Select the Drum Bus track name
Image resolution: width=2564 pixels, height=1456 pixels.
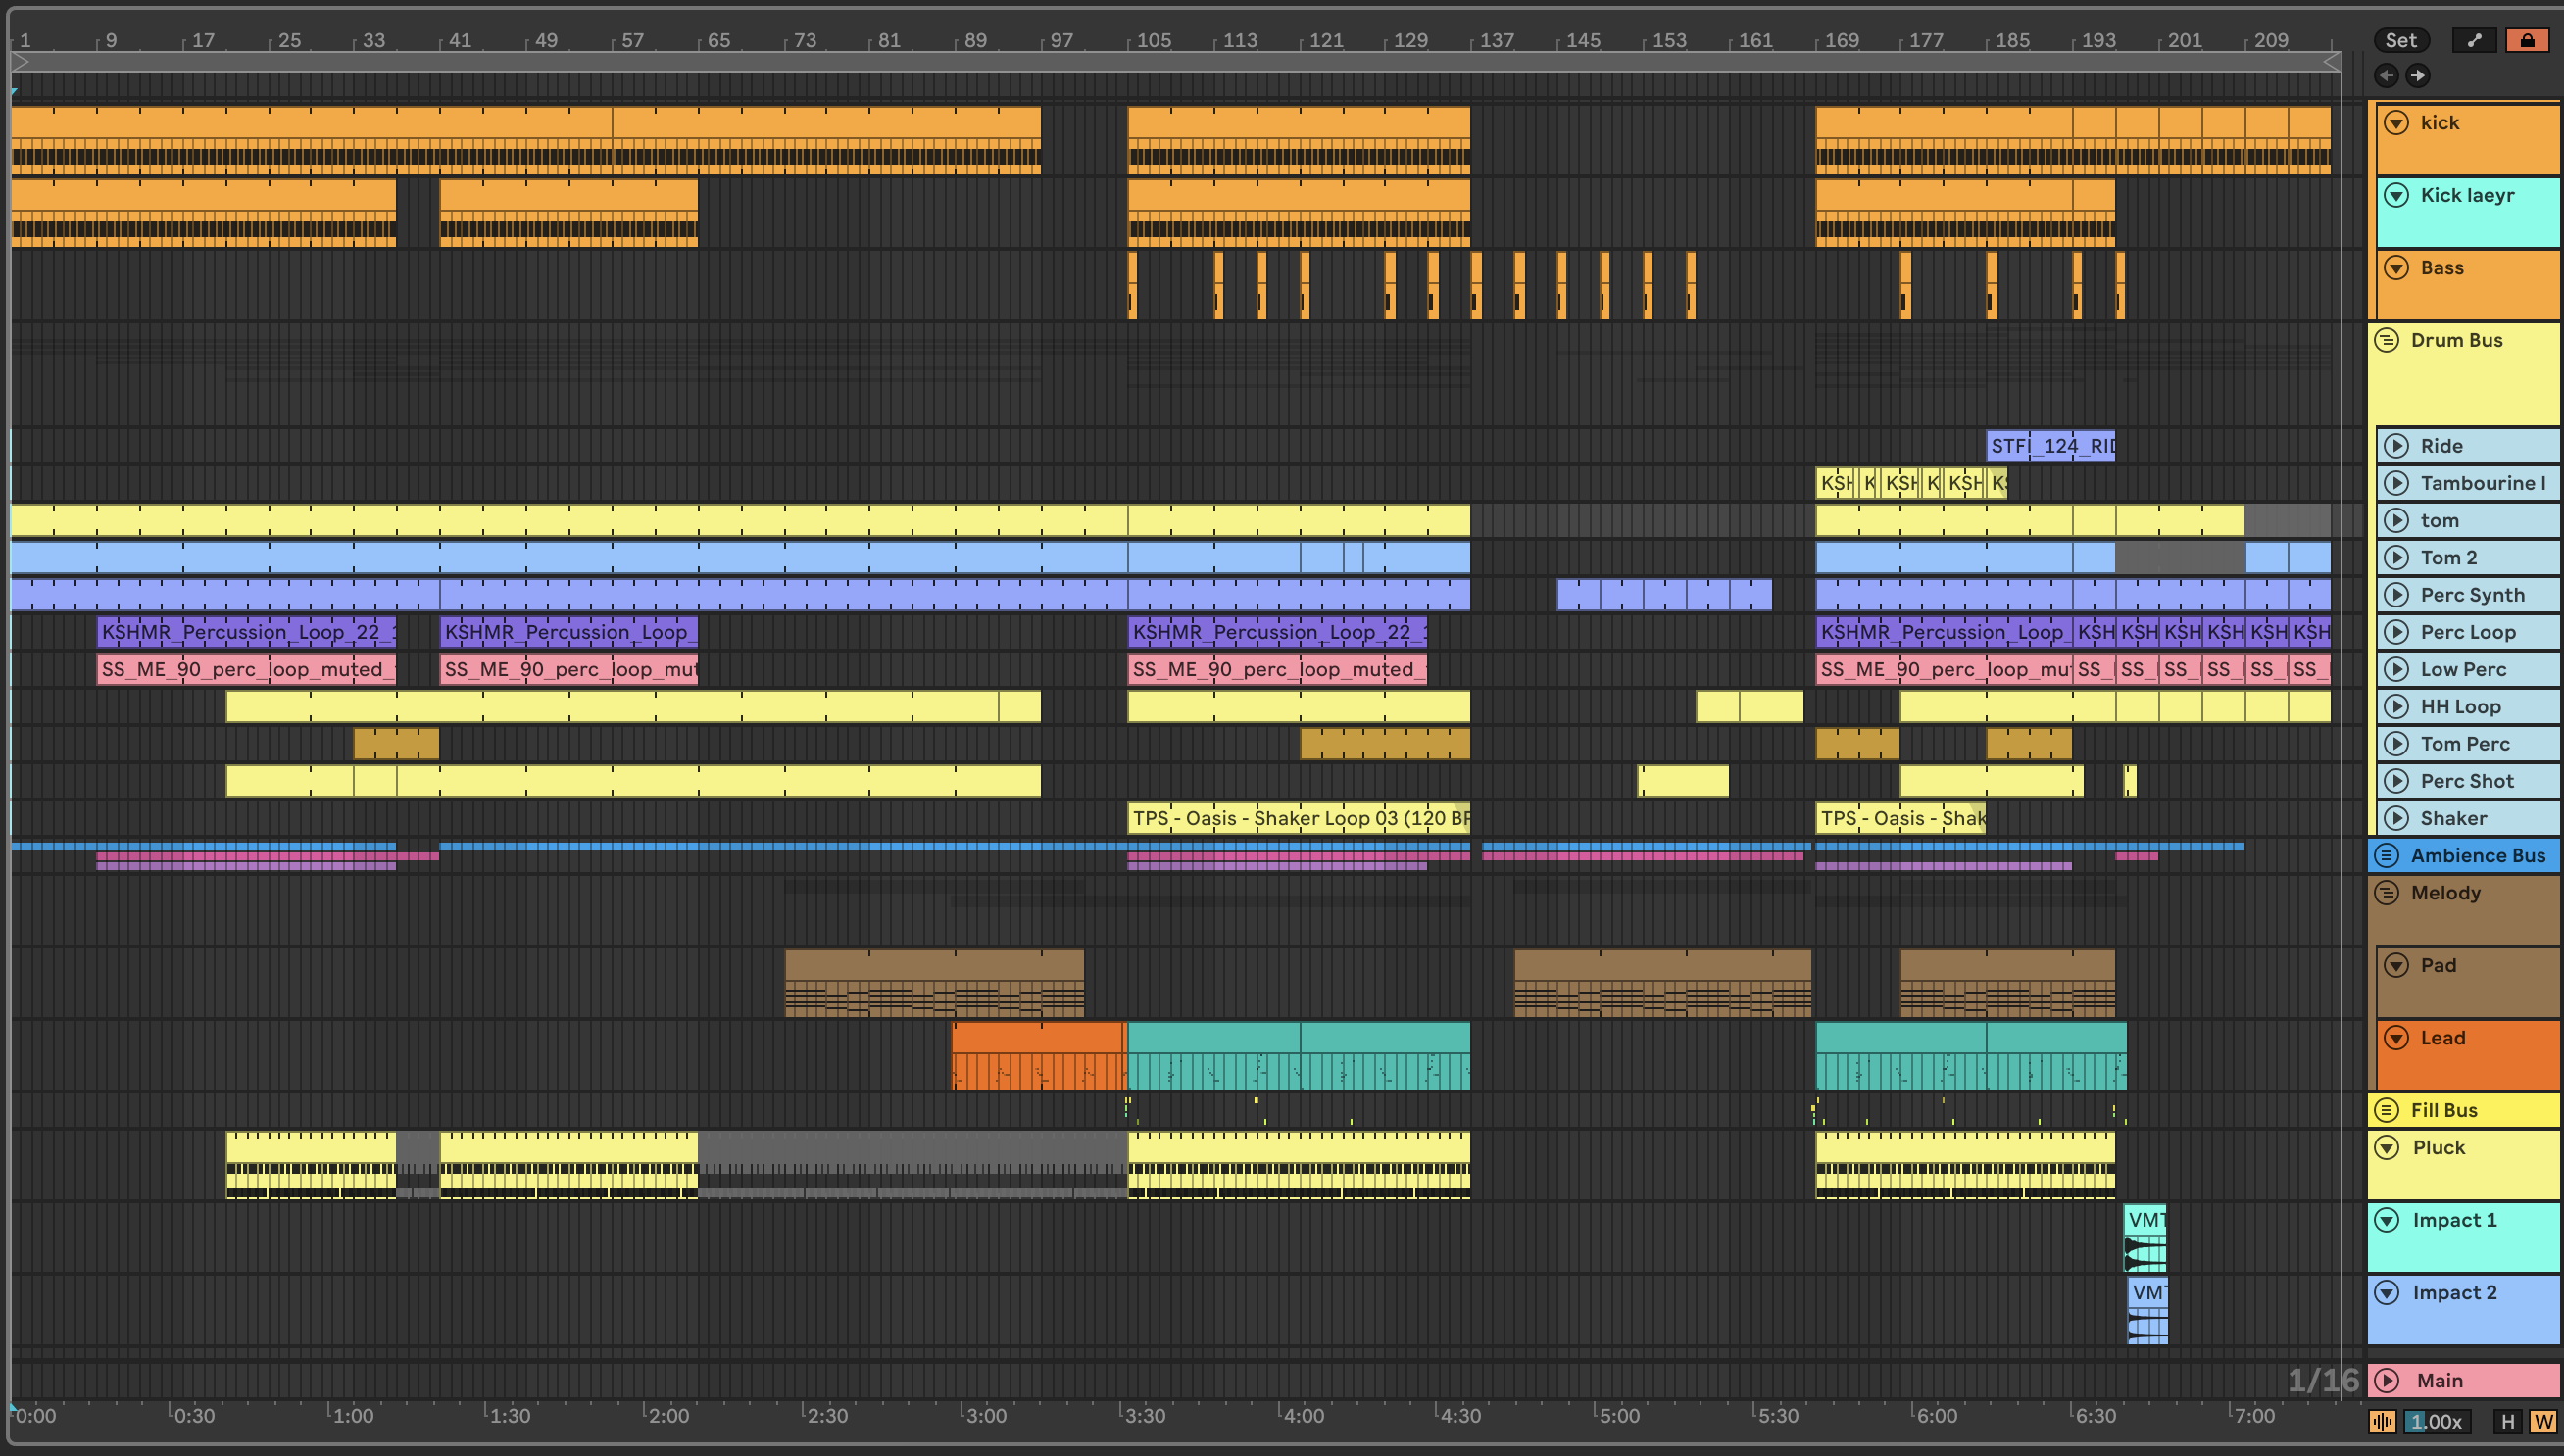click(2456, 340)
